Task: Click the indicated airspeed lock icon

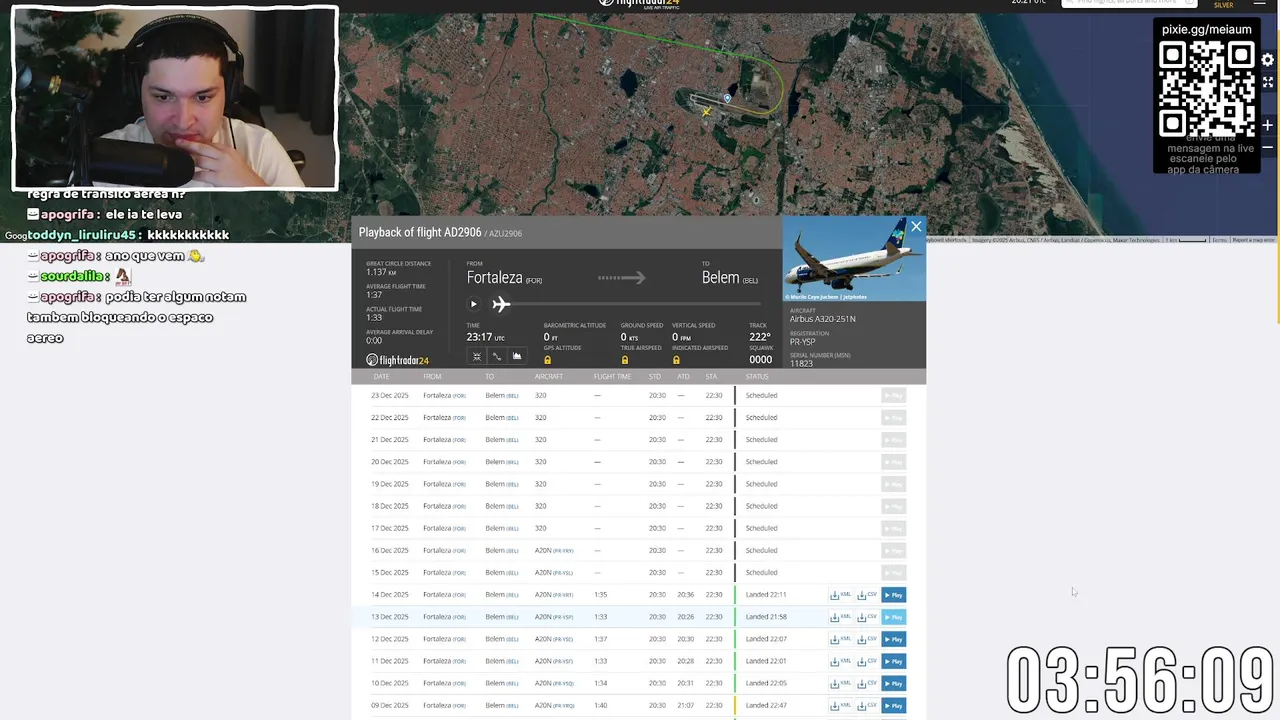Action: pos(676,360)
